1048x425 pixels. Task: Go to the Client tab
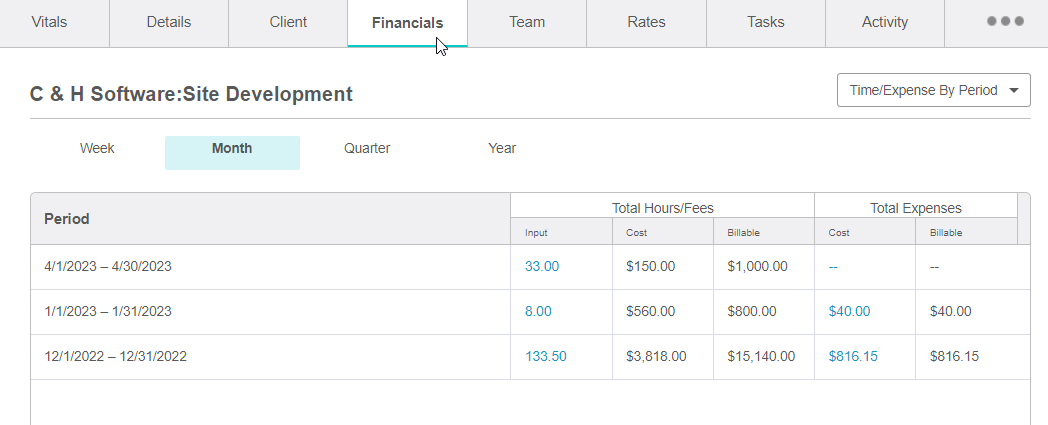point(288,22)
